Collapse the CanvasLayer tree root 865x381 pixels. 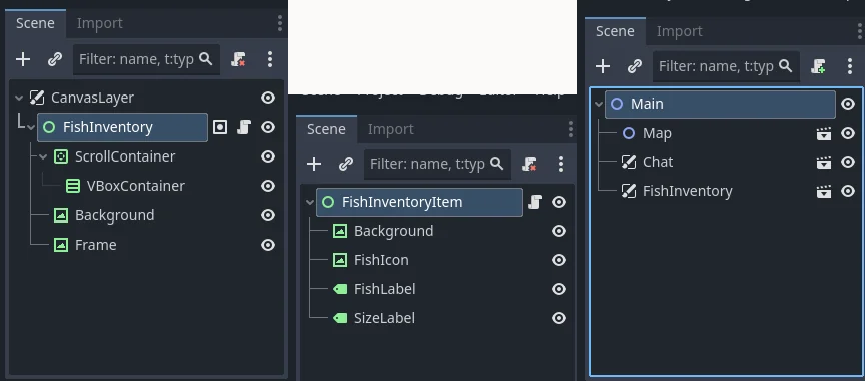click(19, 98)
